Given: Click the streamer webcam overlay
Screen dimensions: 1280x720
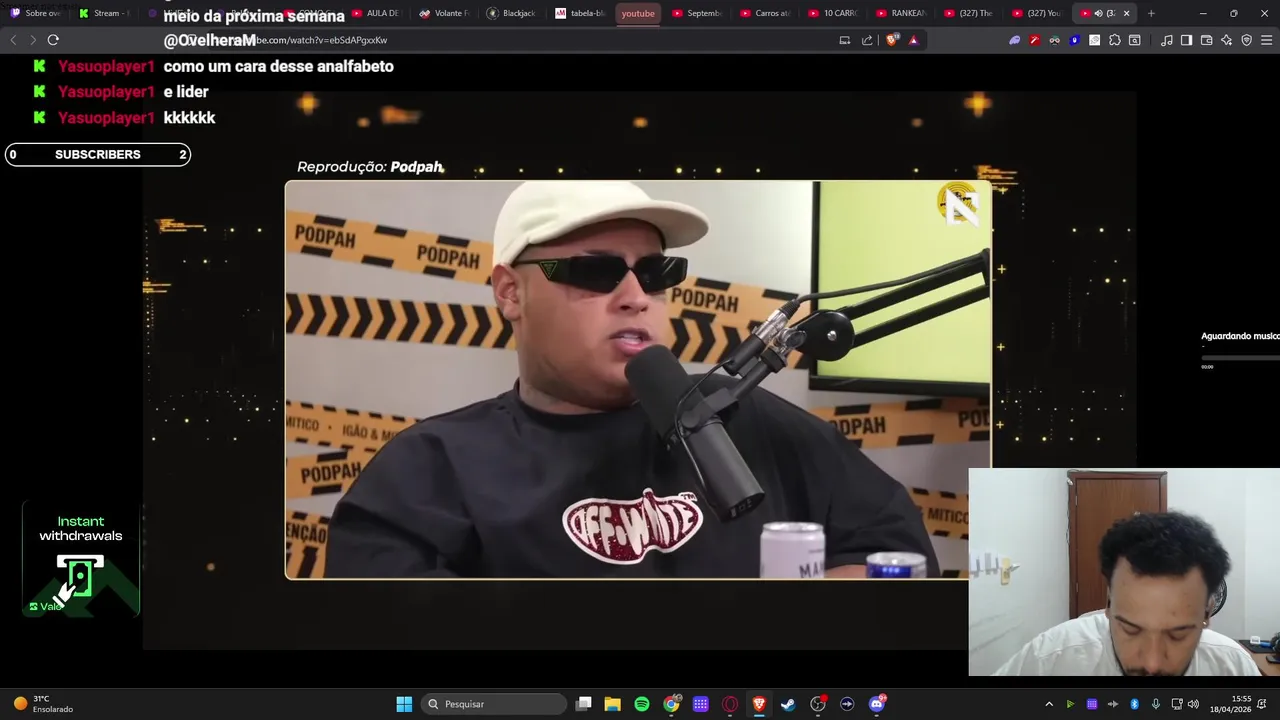Looking at the screenshot, I should [1124, 572].
